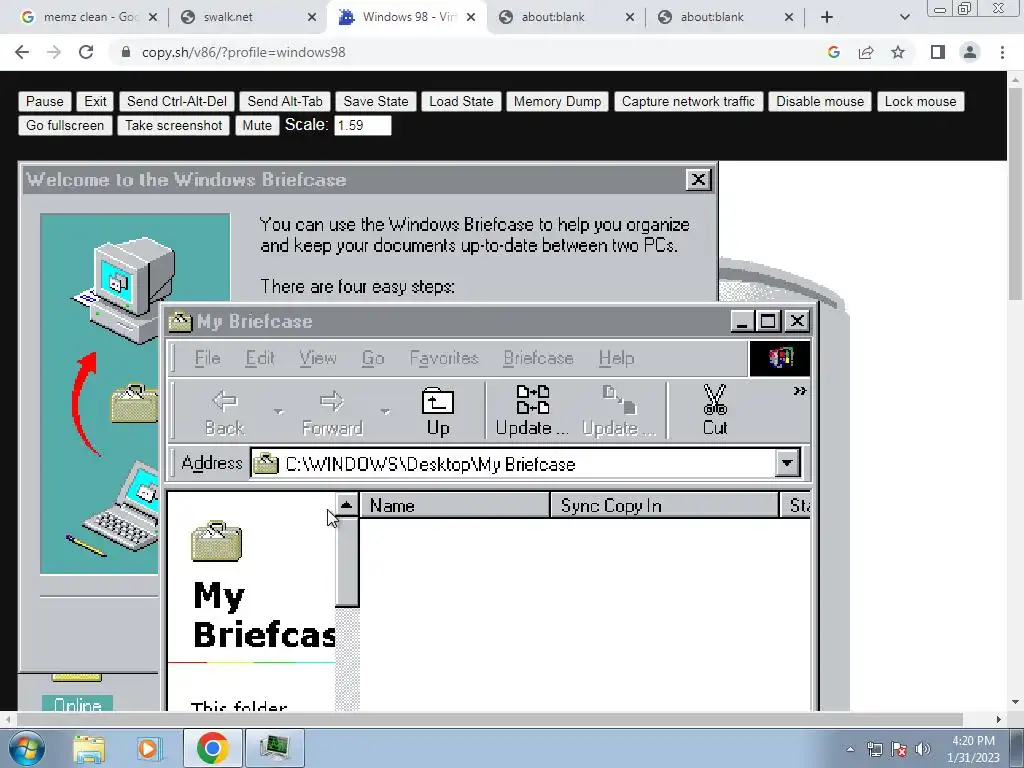Click Capture network traffic button

point(688,101)
